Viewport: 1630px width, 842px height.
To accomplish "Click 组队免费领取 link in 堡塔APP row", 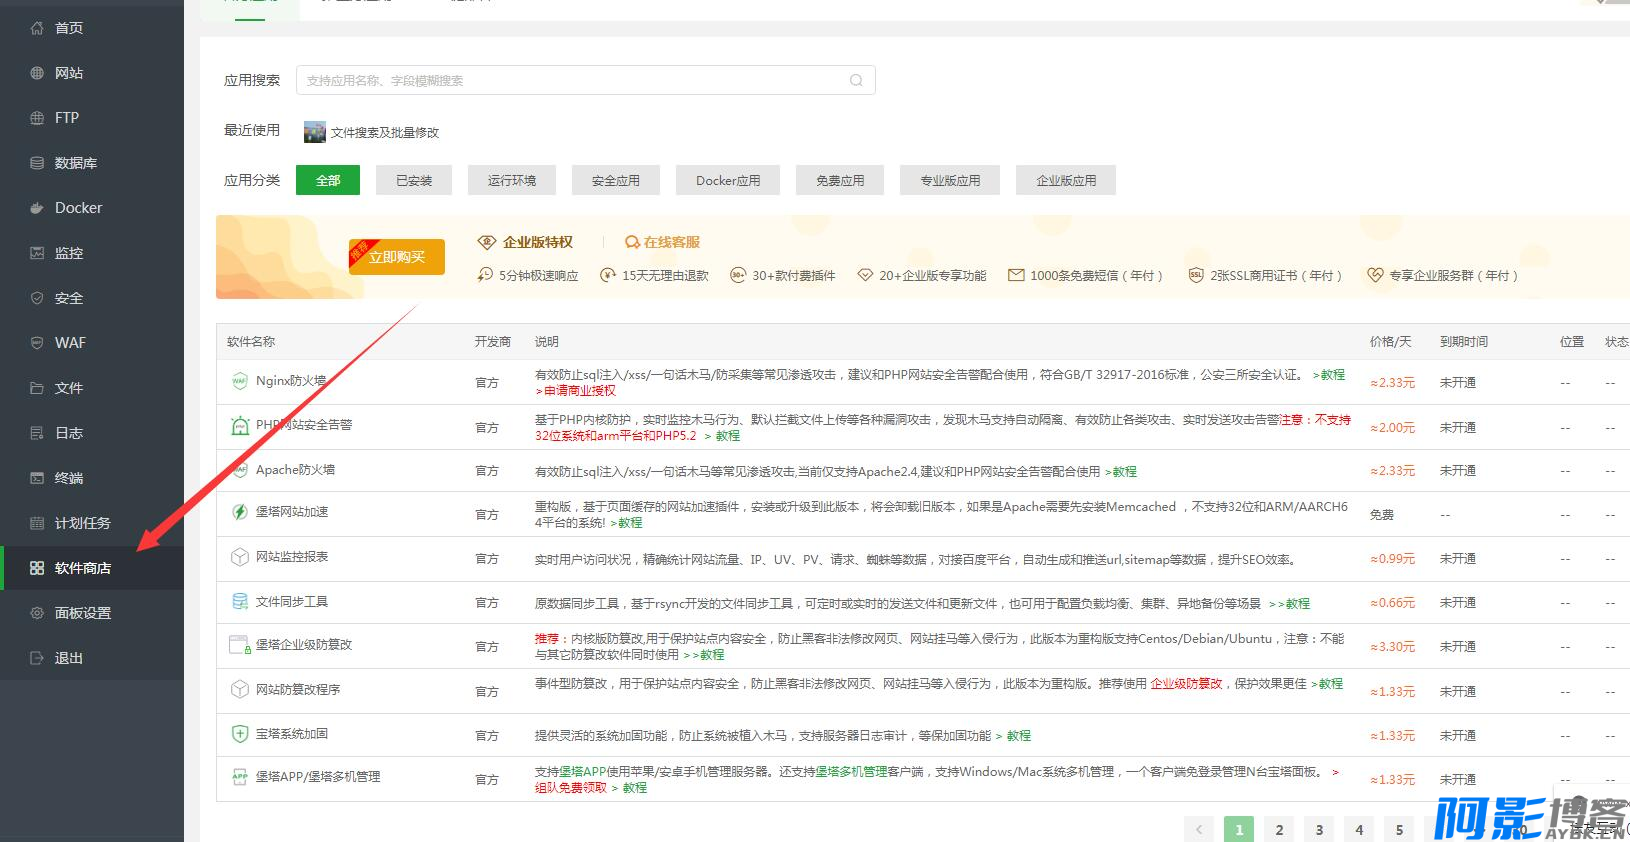I will (x=571, y=788).
